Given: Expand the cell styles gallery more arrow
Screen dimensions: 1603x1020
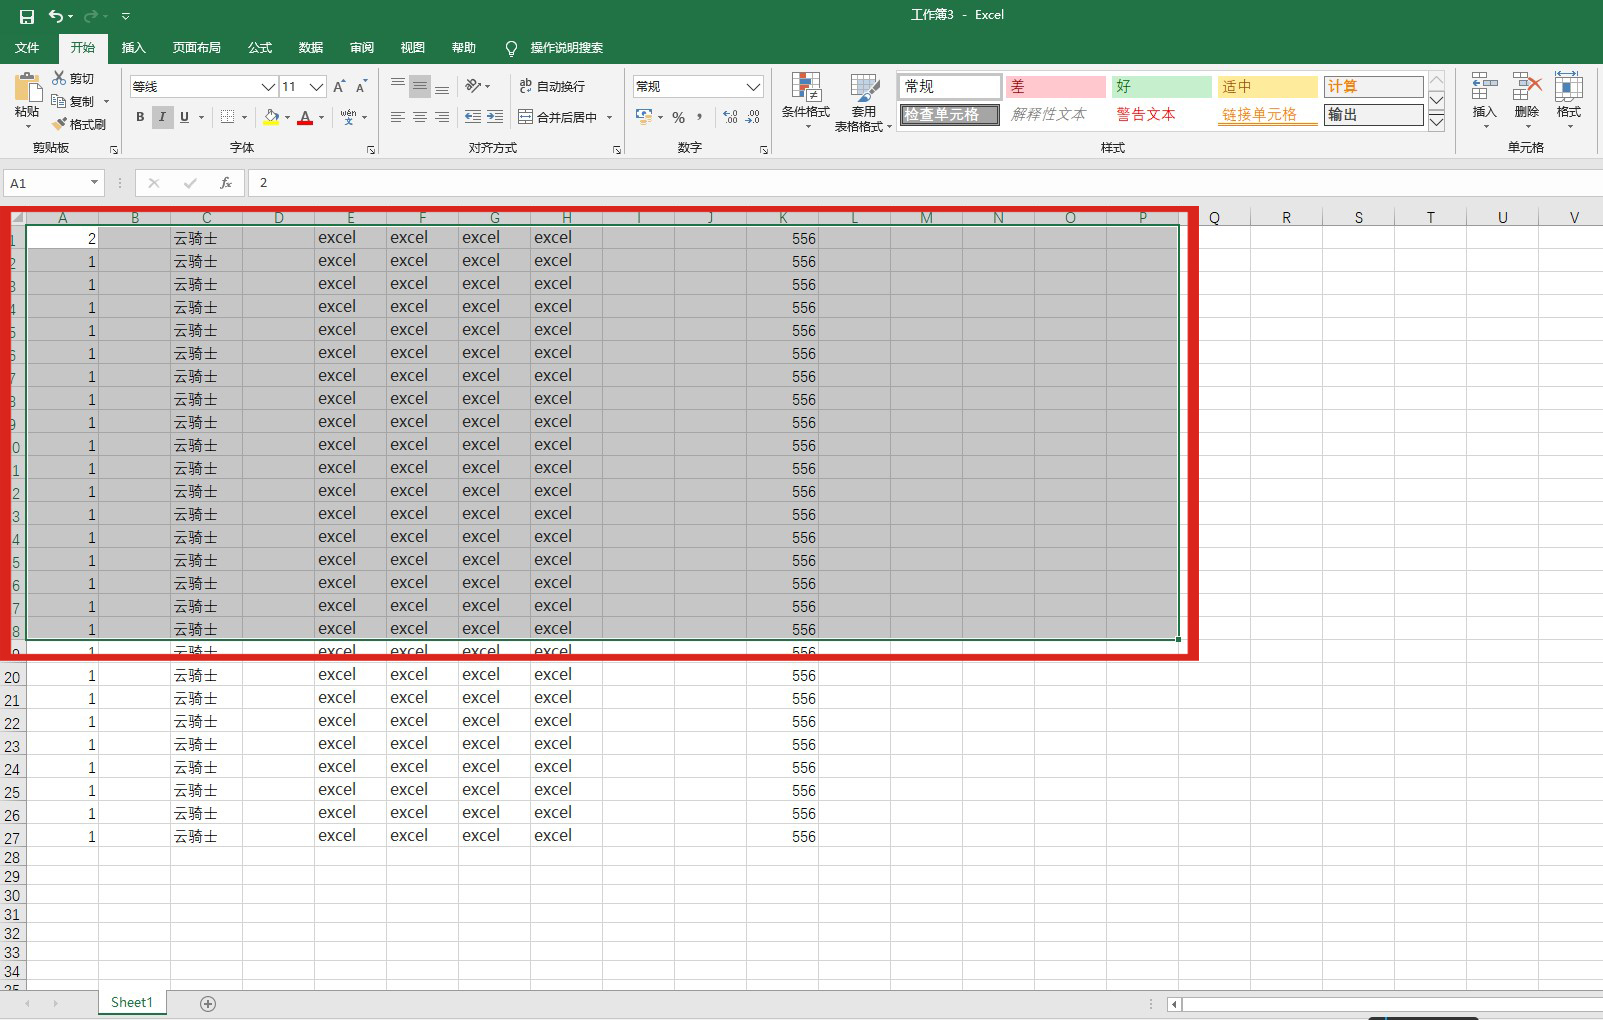Looking at the screenshot, I should pyautogui.click(x=1436, y=122).
